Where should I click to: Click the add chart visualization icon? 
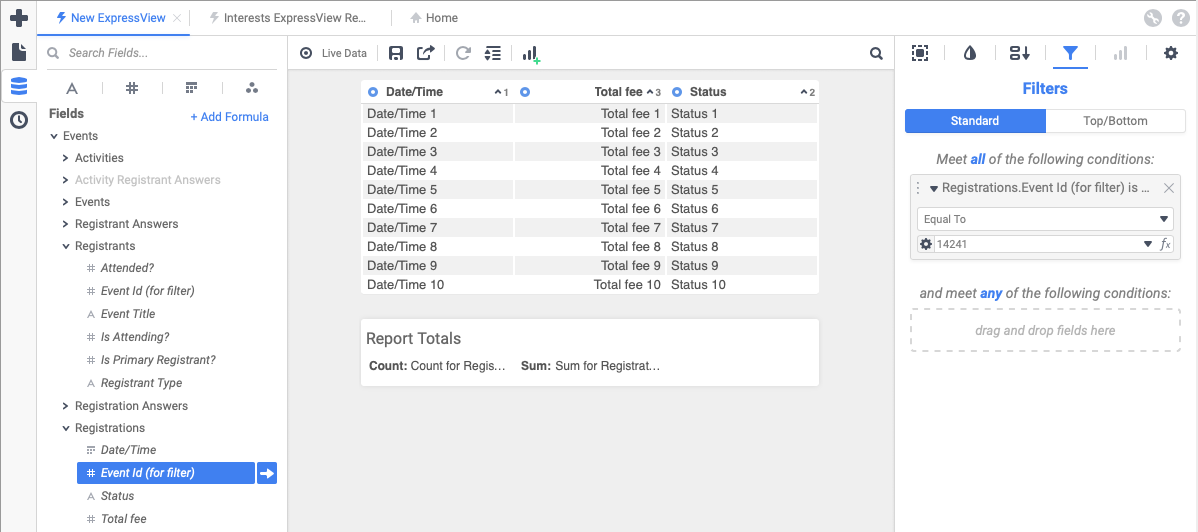pyautogui.click(x=531, y=54)
